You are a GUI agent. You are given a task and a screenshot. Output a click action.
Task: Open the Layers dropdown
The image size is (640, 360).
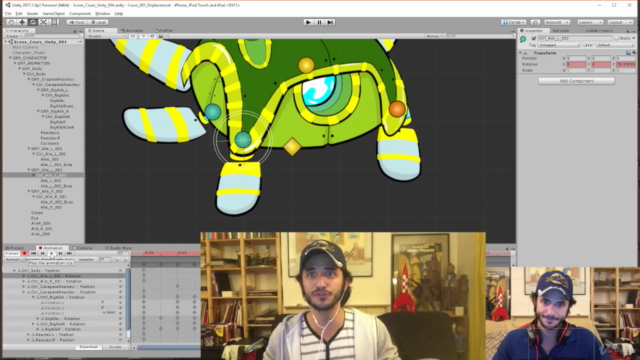590,22
